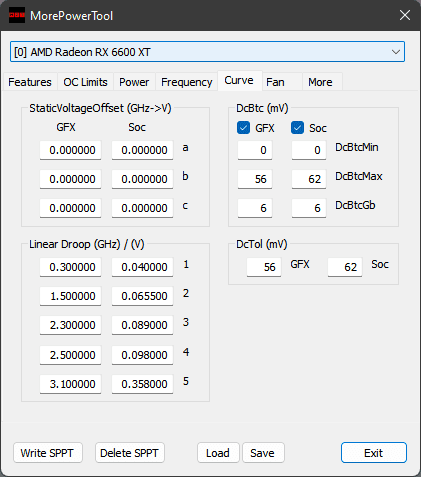Viewport: 421px width, 477px height.
Task: Edit StaticVoltageOffset GFX field in row a
Action: click(70, 150)
